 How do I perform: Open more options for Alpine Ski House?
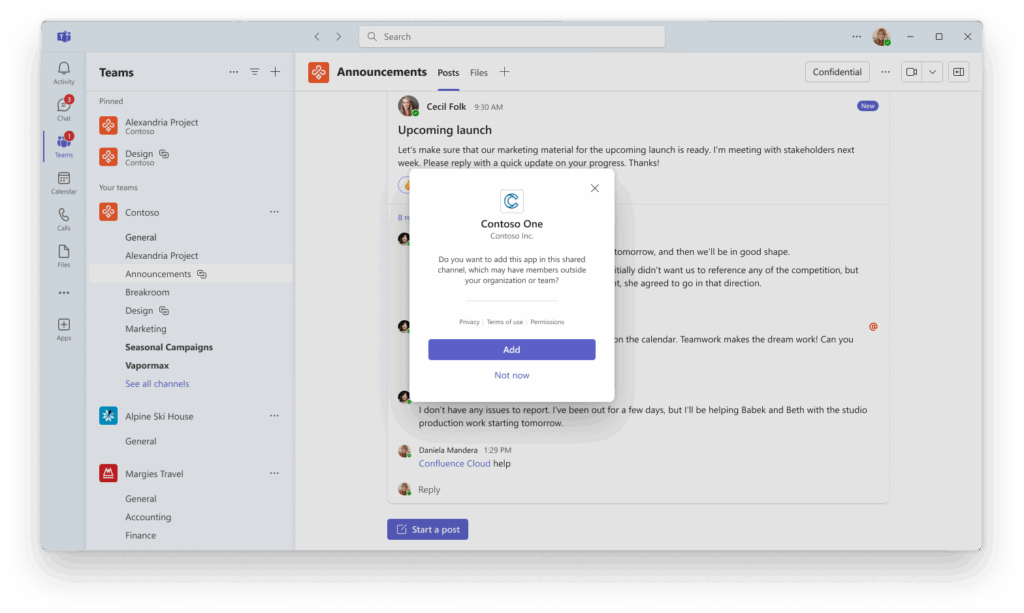(274, 416)
